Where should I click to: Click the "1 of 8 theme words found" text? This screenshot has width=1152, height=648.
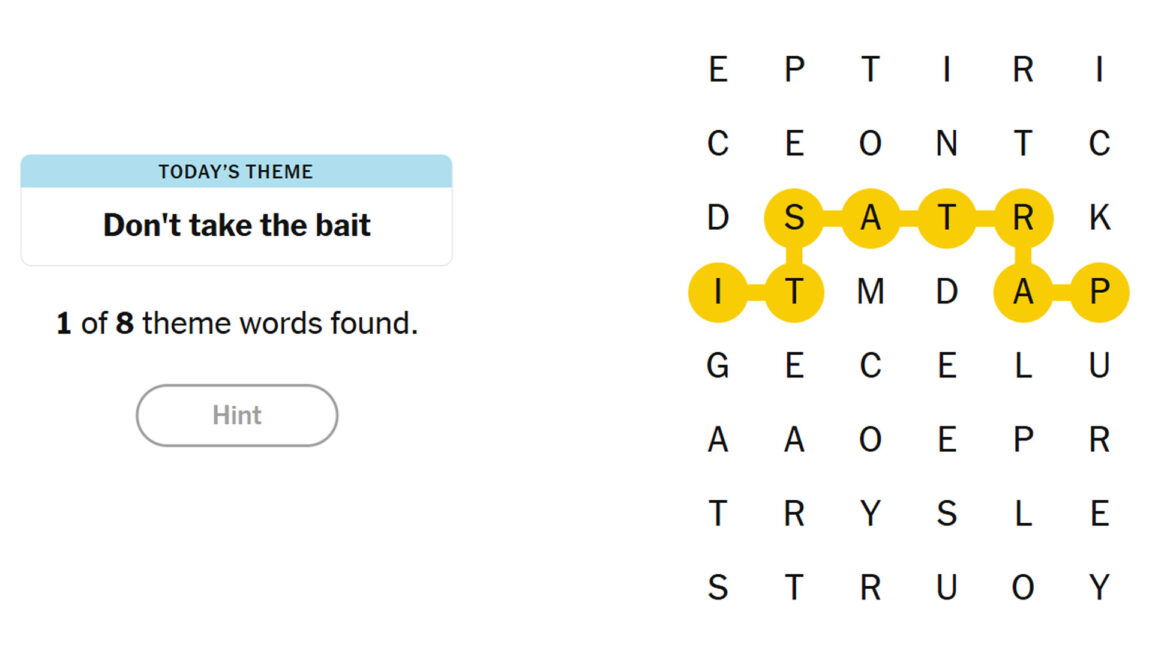point(237,324)
